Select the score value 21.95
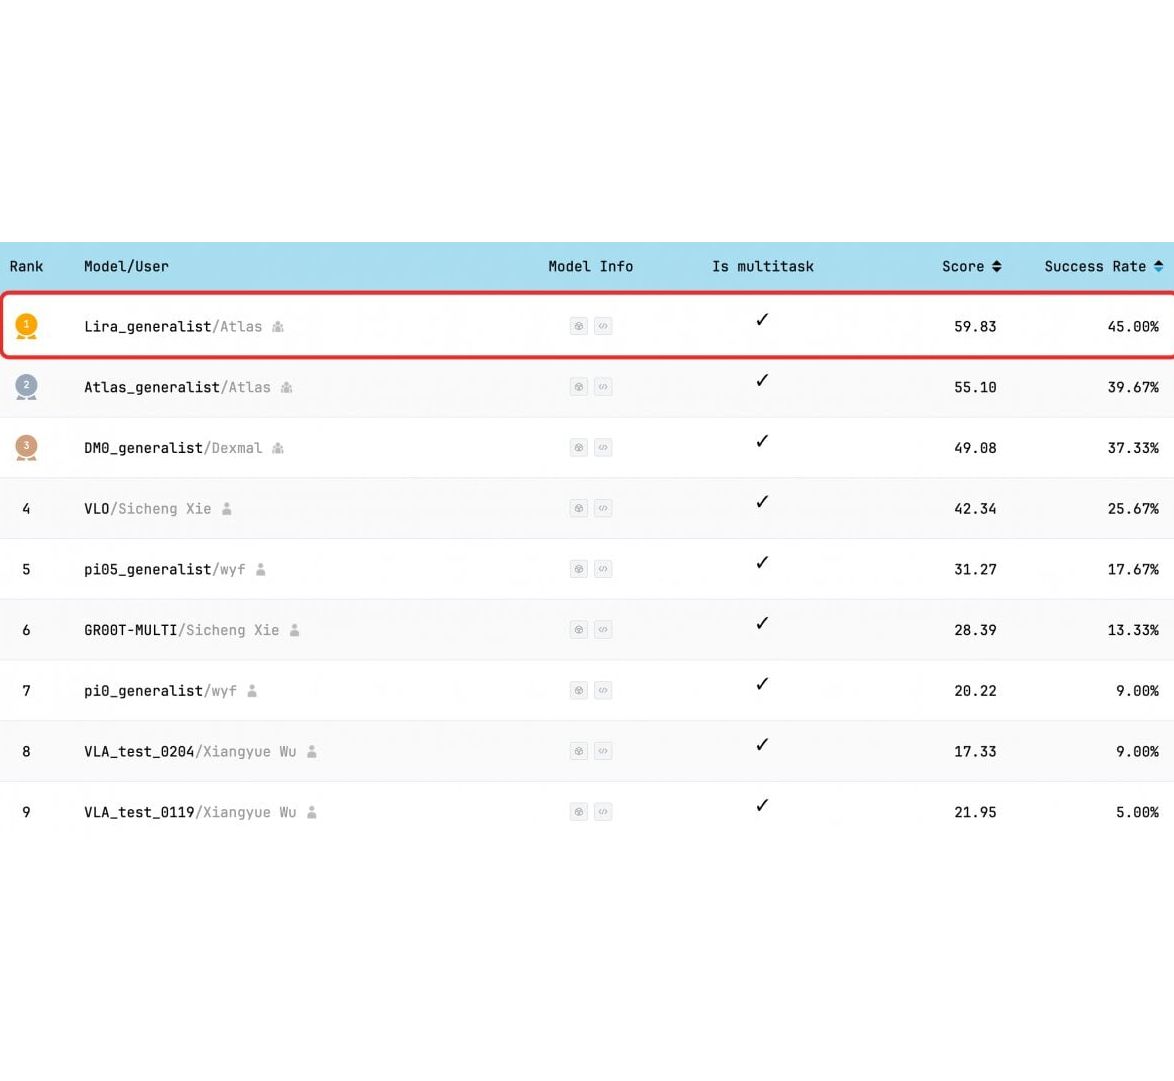 975,811
